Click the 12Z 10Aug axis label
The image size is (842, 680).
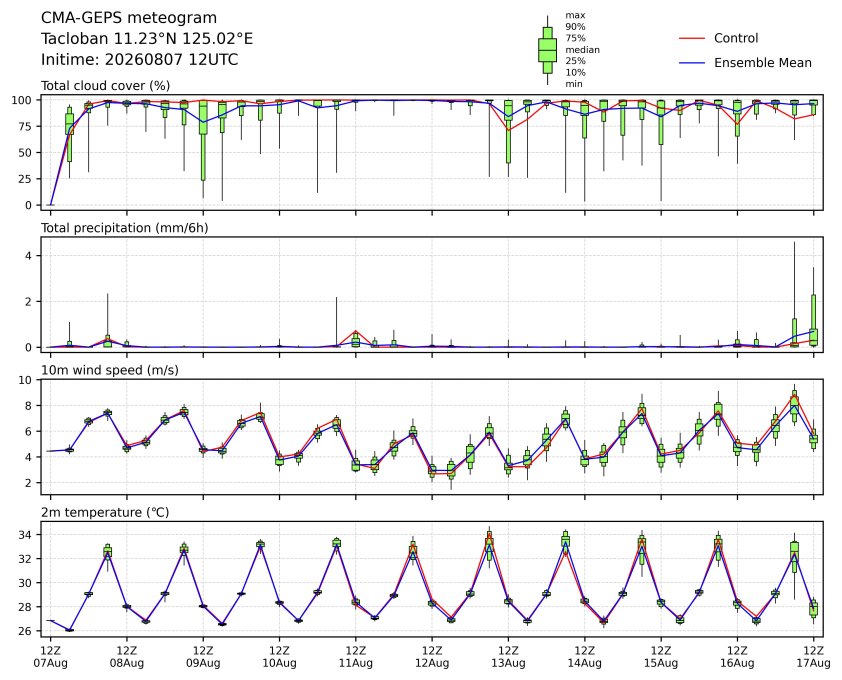pos(279,657)
